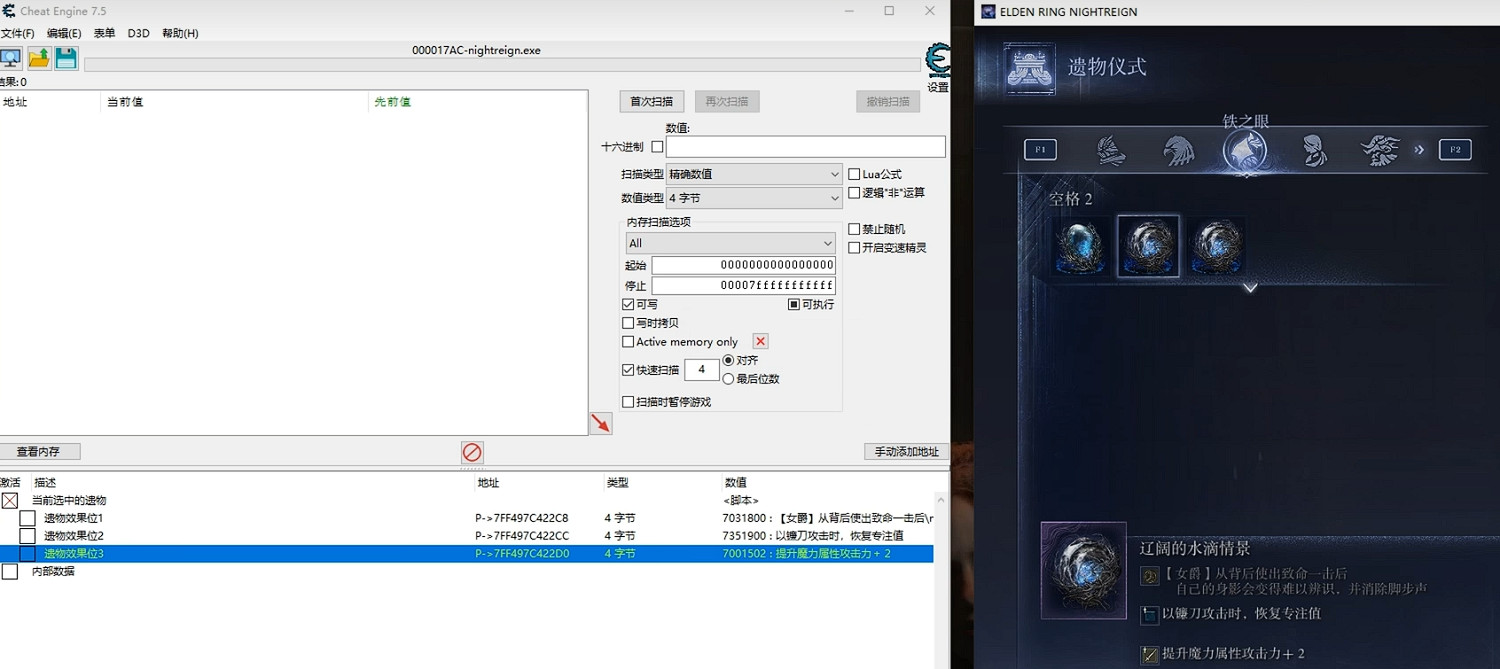Click the red circle clear list icon
1500x669 pixels.
[472, 452]
